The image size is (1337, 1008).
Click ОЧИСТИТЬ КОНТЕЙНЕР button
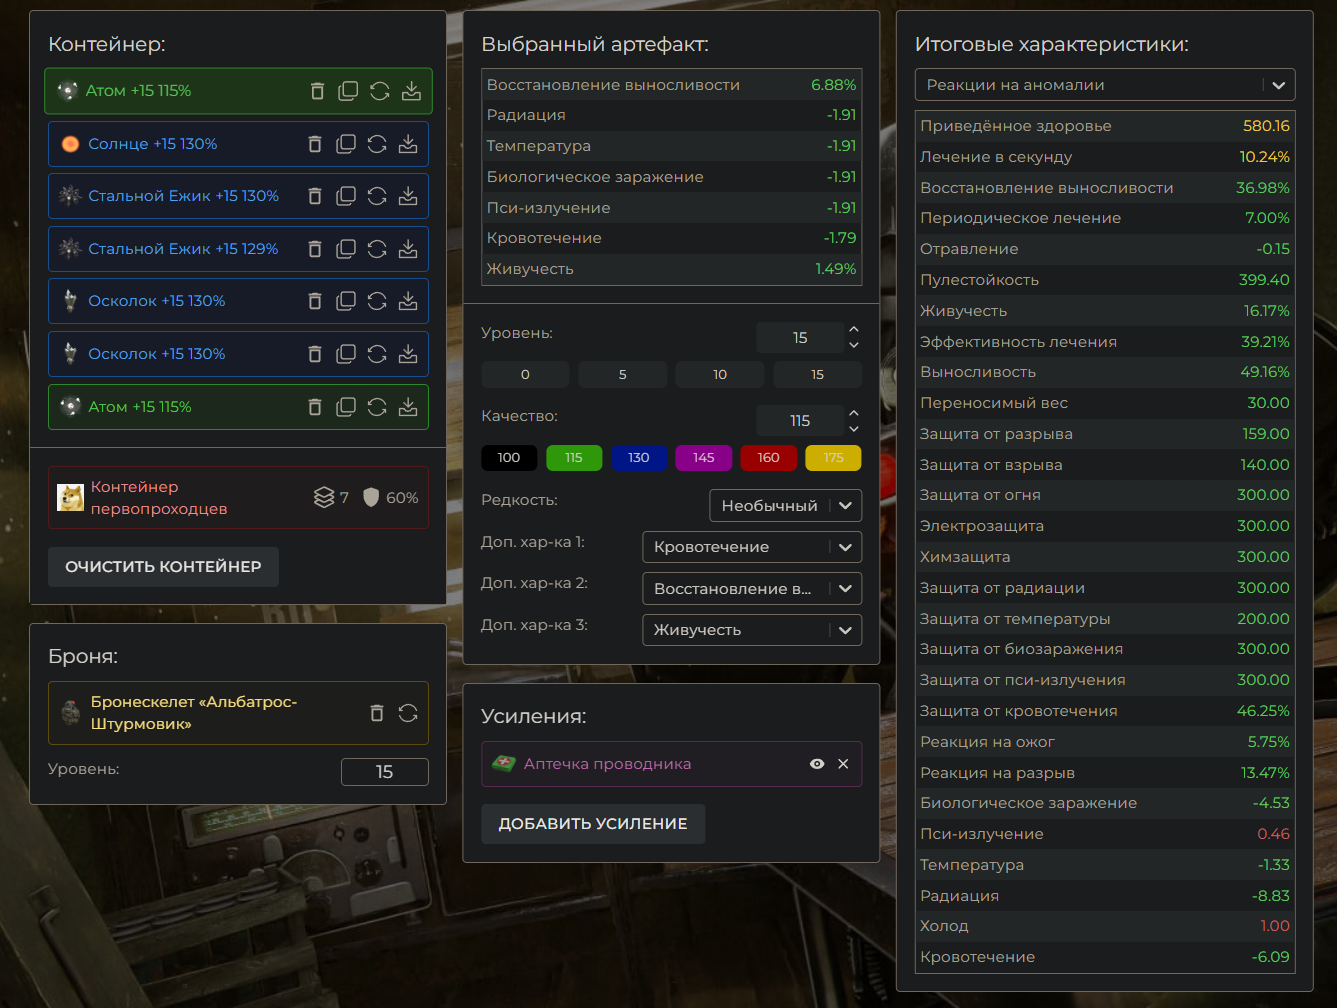coord(163,567)
